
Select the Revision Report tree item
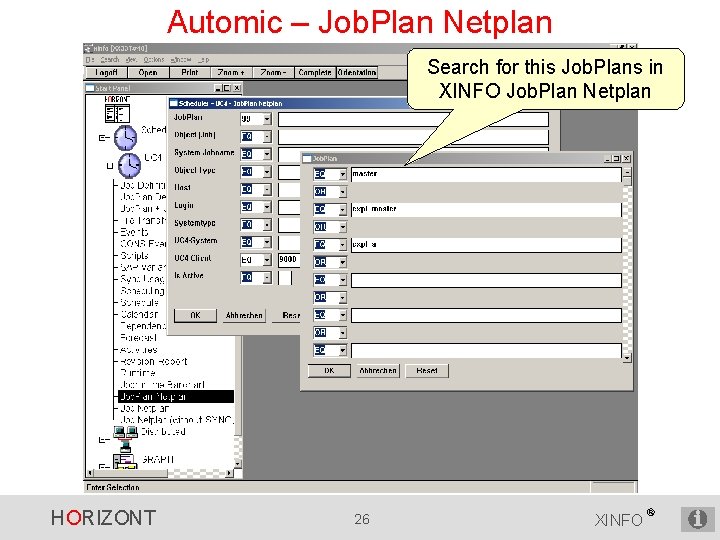coord(153,361)
